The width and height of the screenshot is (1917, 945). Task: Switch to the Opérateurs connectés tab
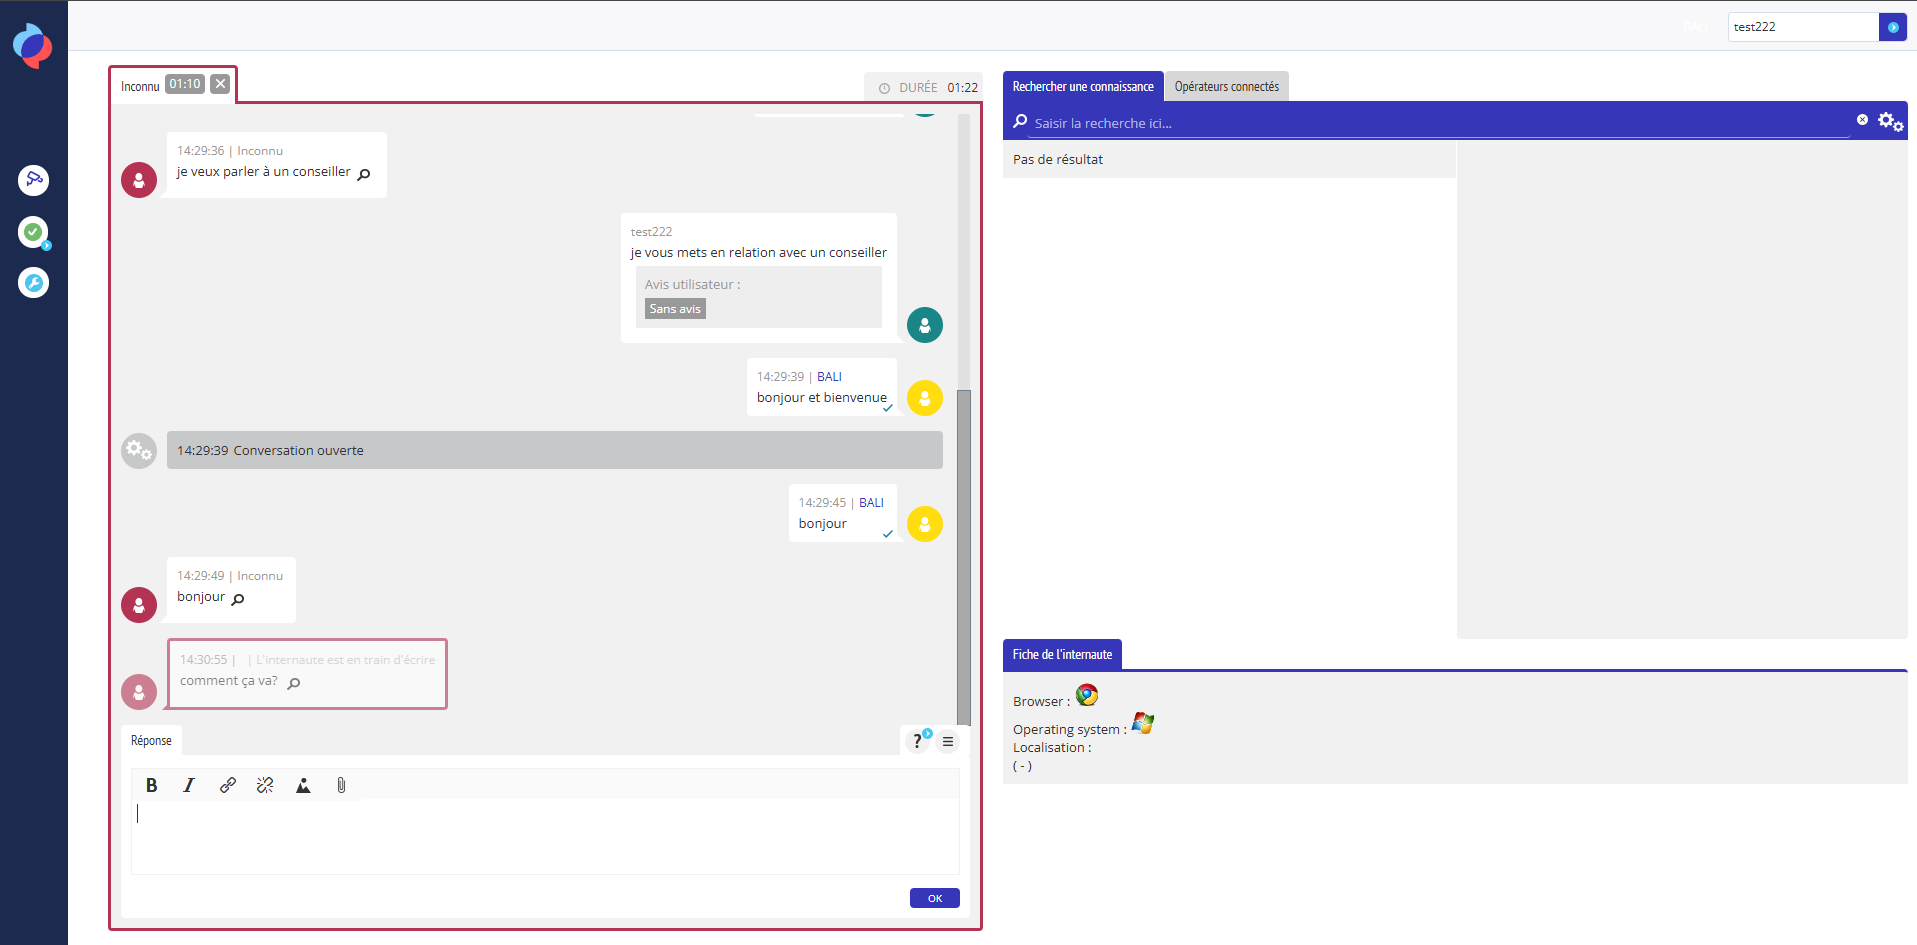click(1226, 87)
